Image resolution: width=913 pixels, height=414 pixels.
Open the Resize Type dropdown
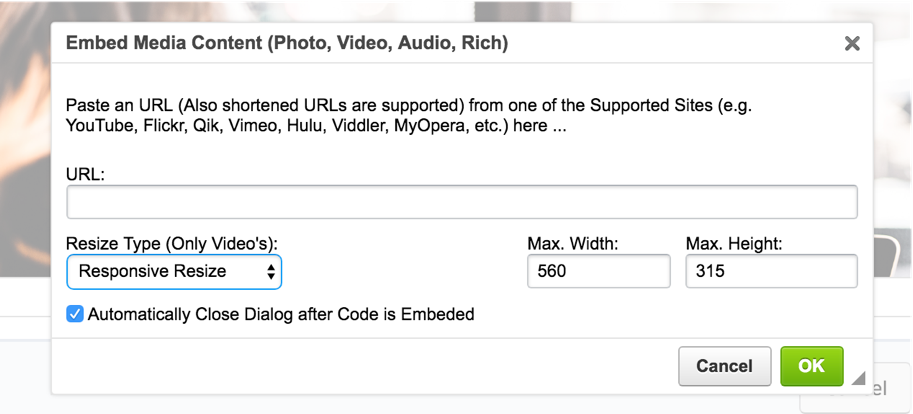(174, 271)
